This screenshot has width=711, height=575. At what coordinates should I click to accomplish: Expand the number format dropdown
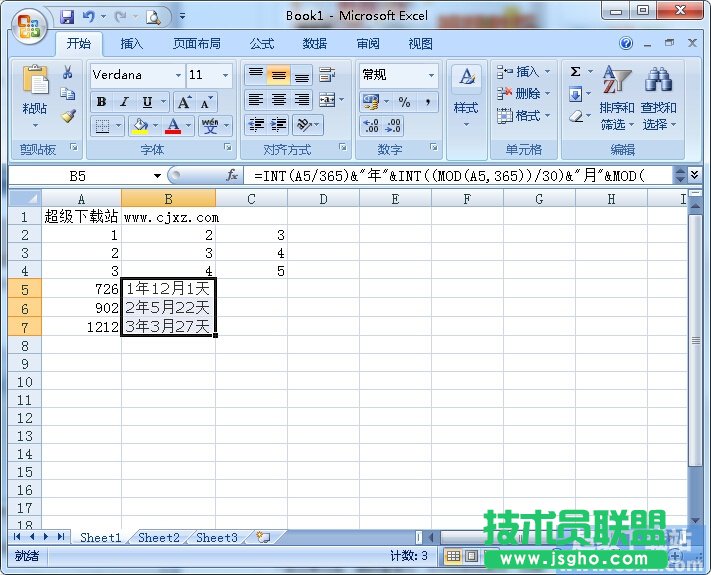point(432,76)
